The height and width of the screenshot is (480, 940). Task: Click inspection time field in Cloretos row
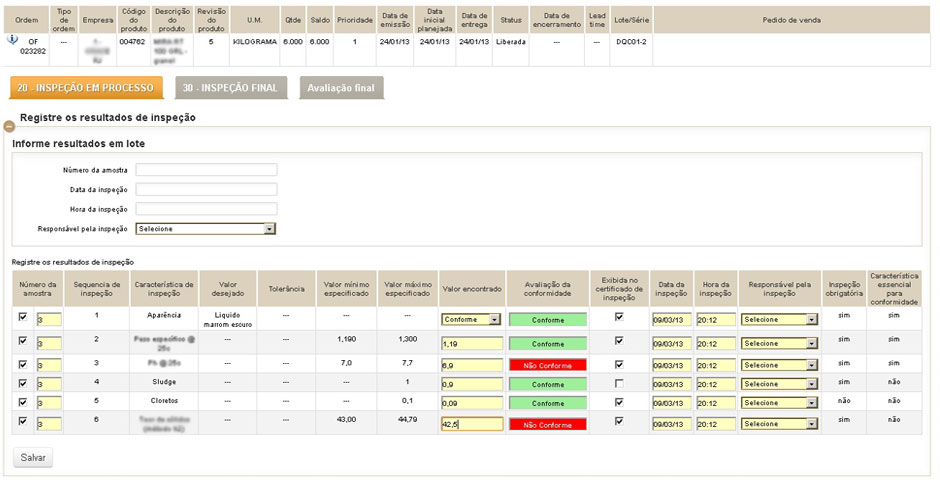[716, 403]
